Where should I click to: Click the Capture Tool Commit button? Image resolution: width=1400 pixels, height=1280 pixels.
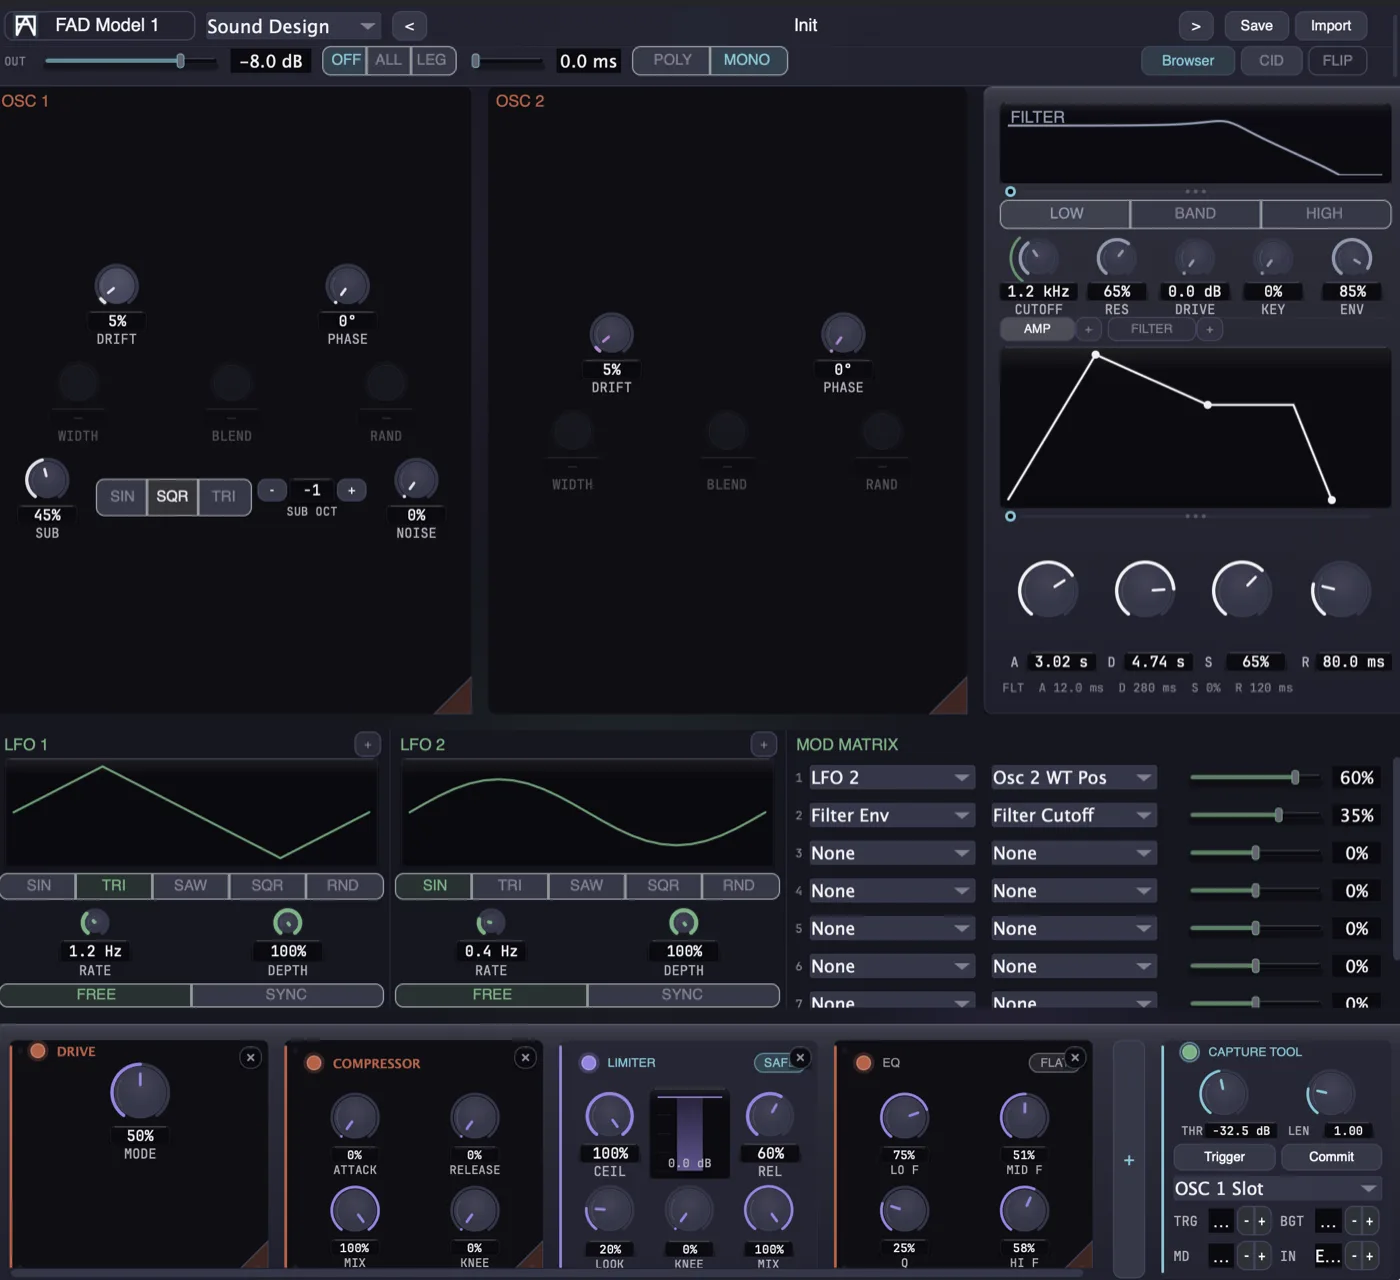1331,1157
